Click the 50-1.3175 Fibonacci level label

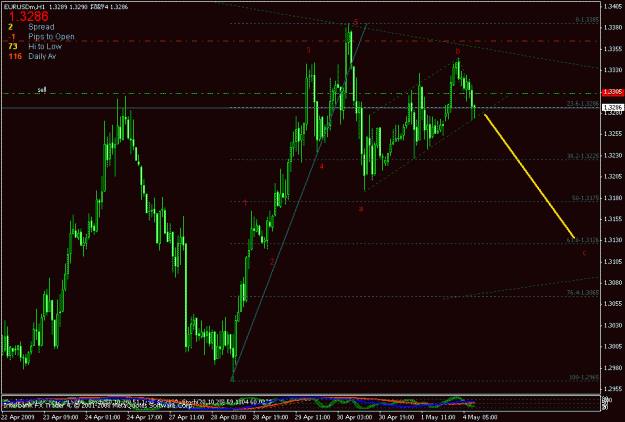[x=585, y=198]
